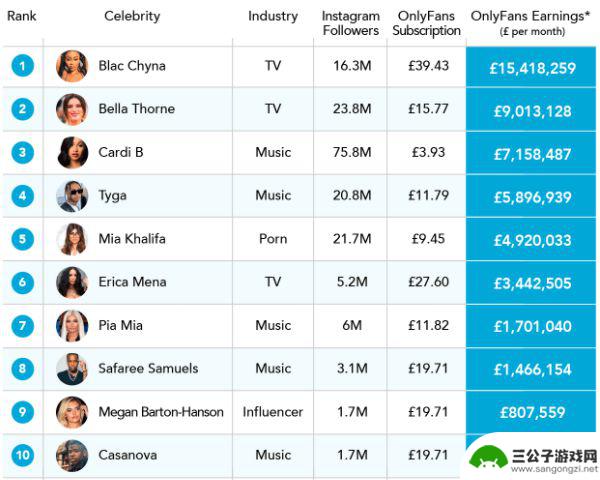Image resolution: width=600 pixels, height=480 pixels.
Task: Click Casanova's profile avatar
Action: [x=72, y=455]
